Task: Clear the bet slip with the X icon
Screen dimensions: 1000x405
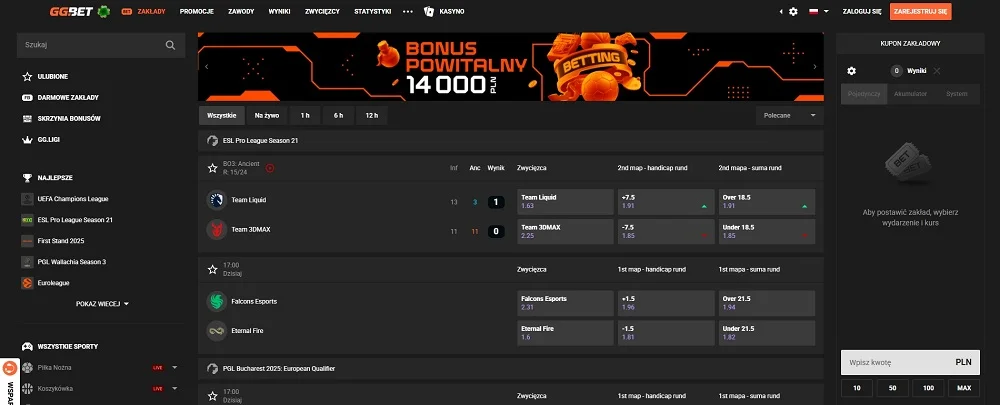Action: tap(937, 71)
